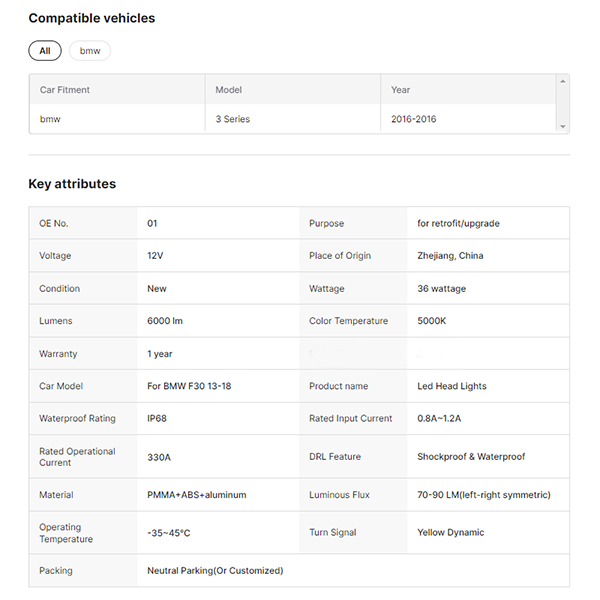600x600 pixels.
Task: Click the vehicles table scrollbar track
Action: point(563,104)
